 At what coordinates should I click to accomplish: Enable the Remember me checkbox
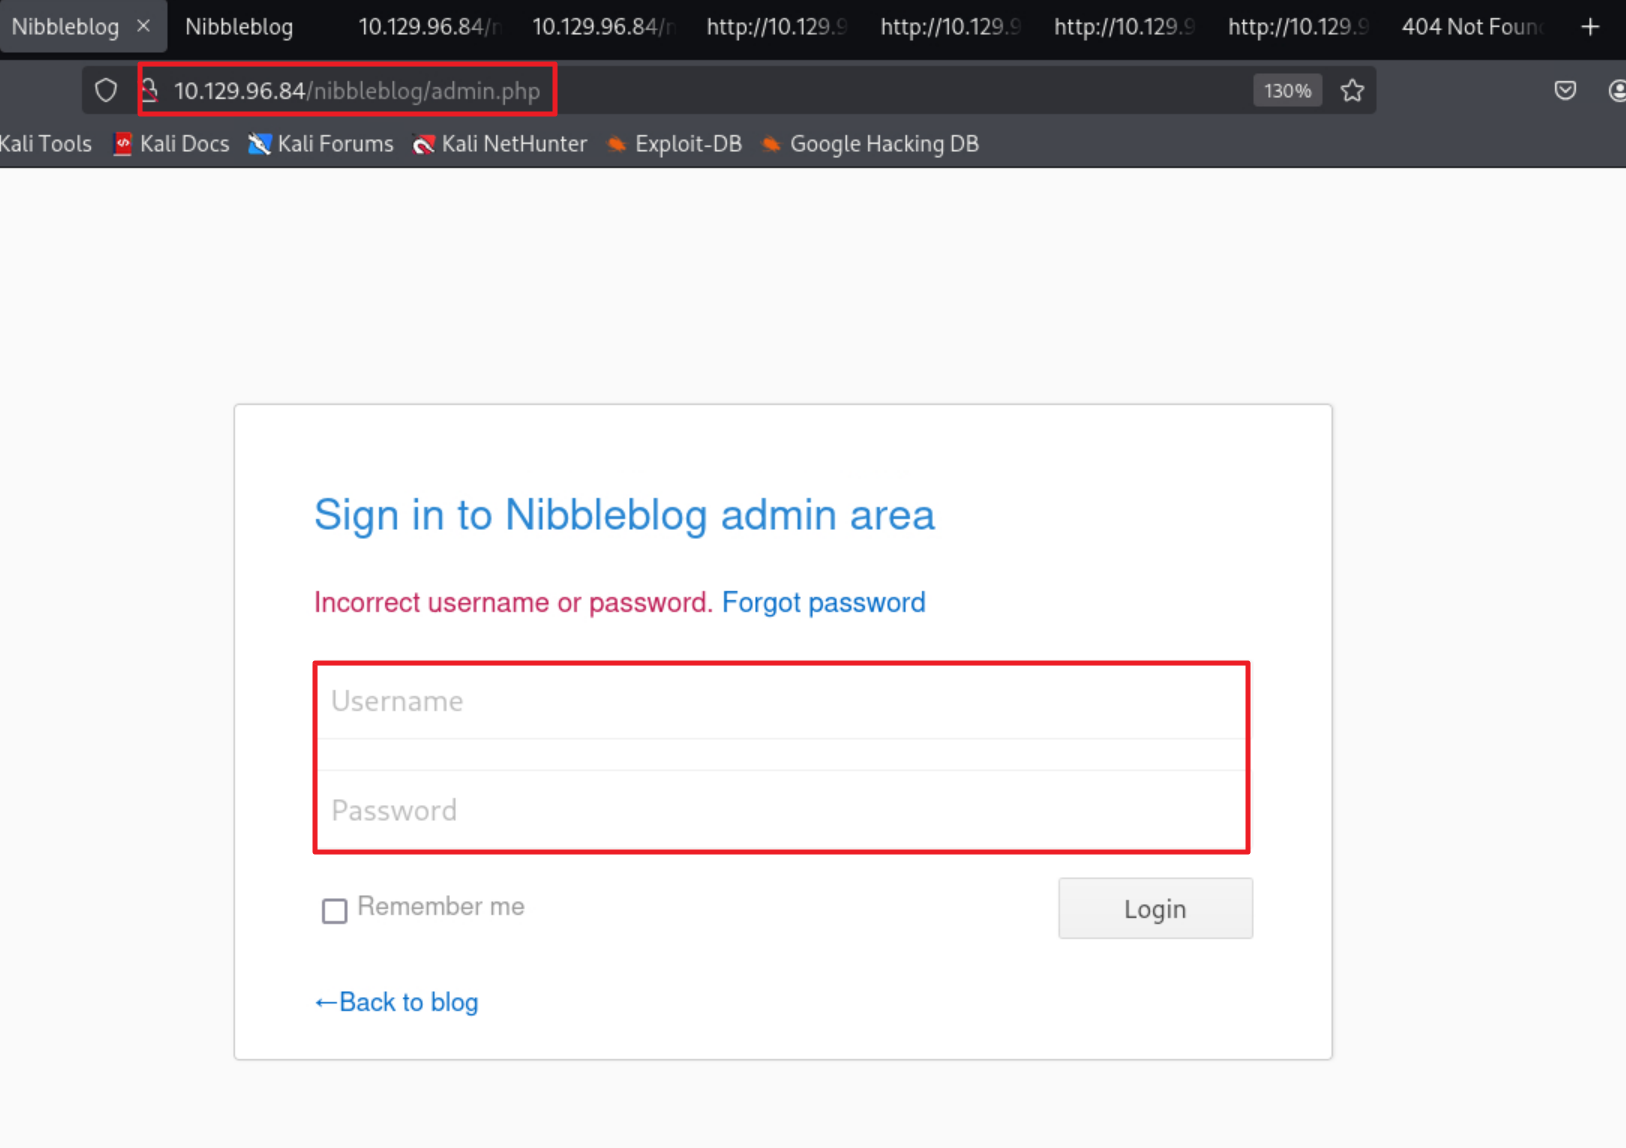coord(334,910)
